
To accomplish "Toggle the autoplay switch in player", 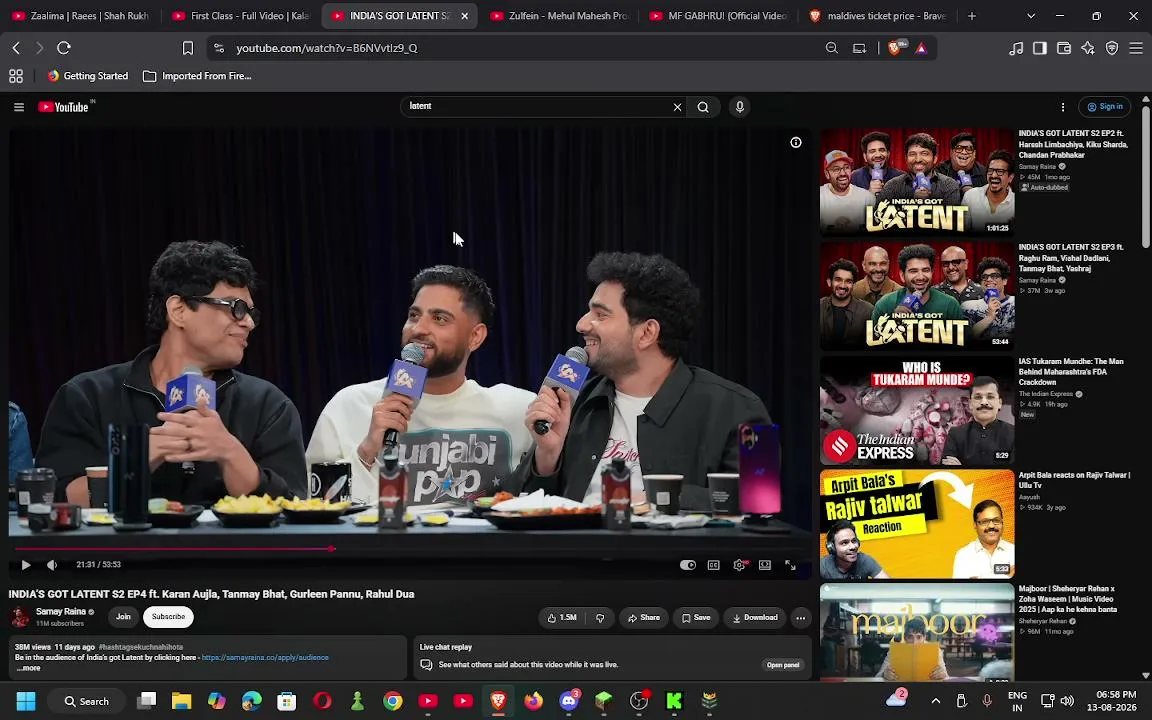I will (x=688, y=565).
